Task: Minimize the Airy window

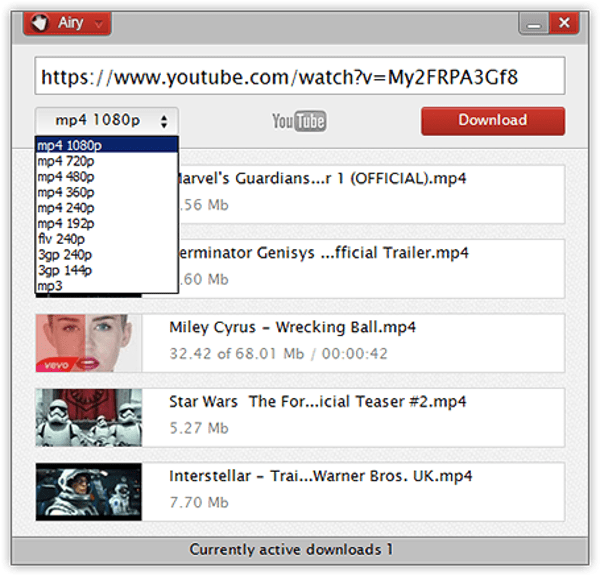Action: pos(536,24)
